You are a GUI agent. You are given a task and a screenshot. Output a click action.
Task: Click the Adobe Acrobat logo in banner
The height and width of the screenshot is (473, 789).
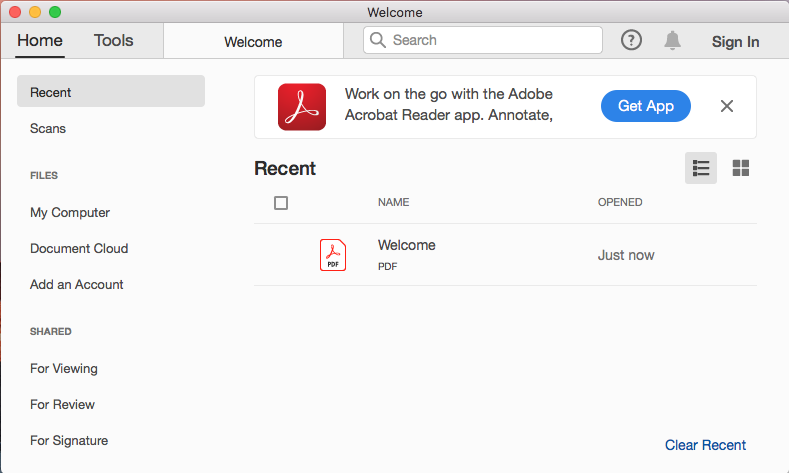coord(301,107)
